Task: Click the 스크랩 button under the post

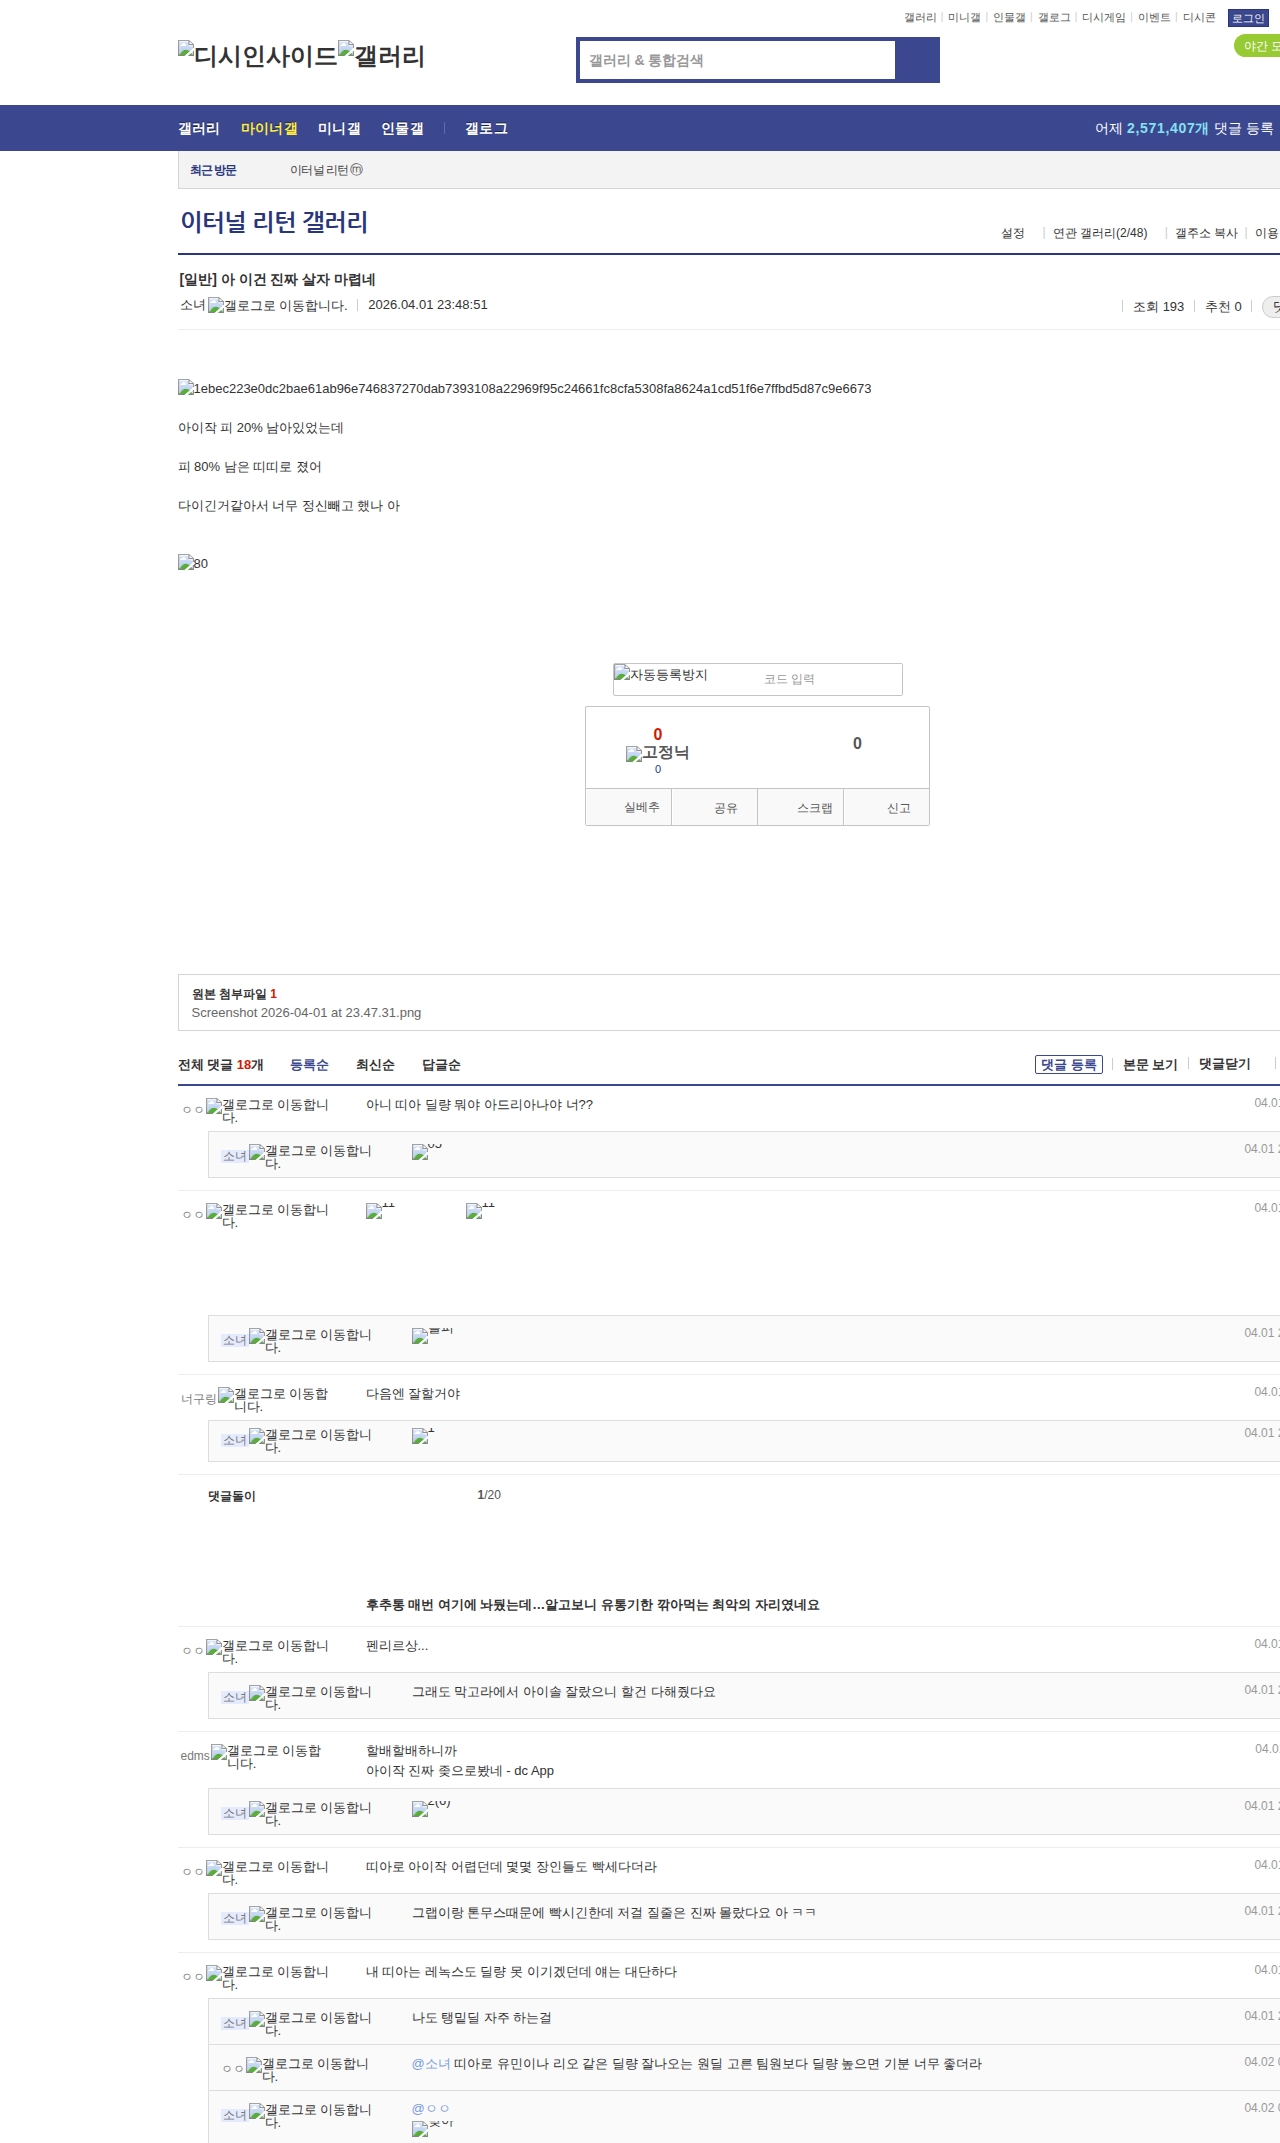Action: click(x=814, y=808)
